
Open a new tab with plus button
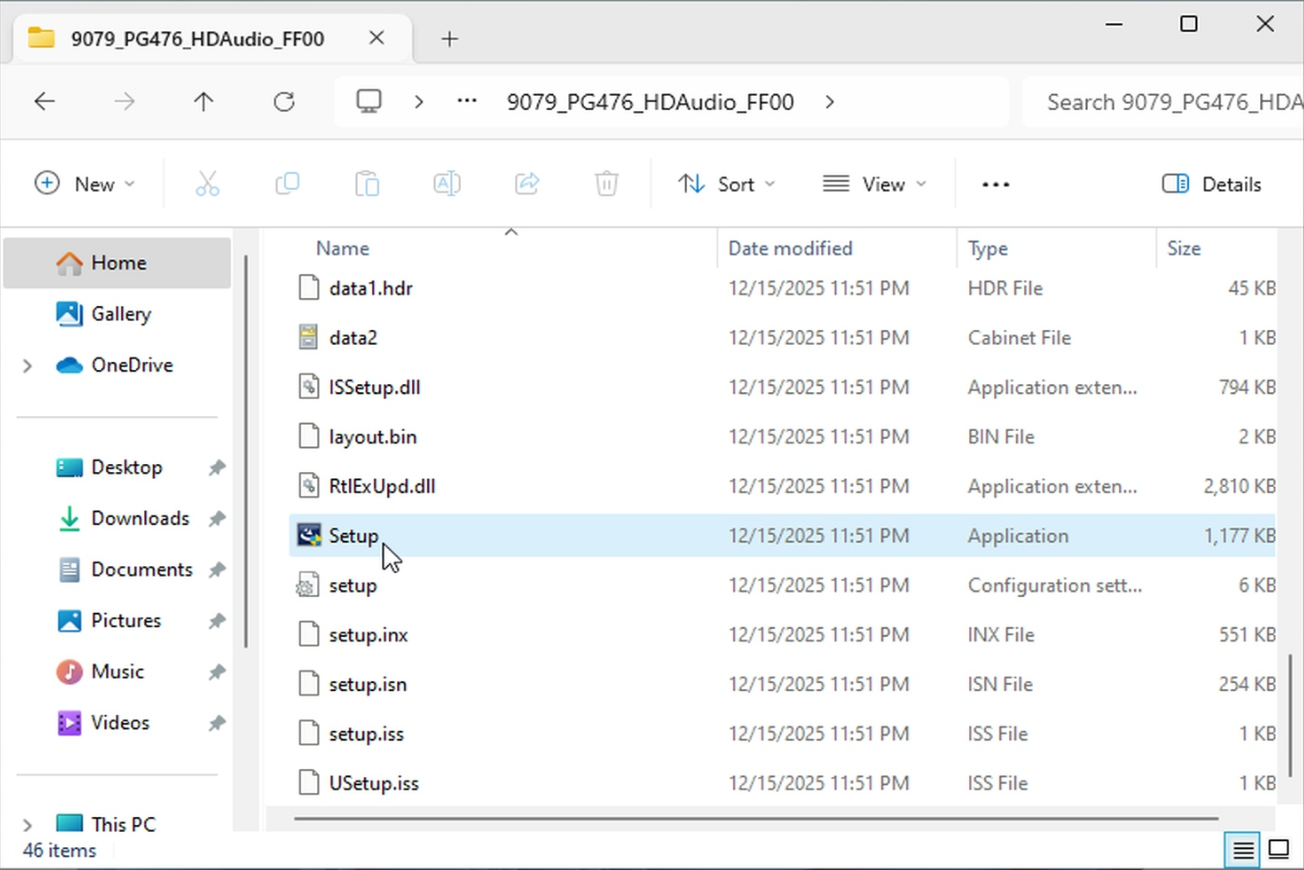click(450, 39)
